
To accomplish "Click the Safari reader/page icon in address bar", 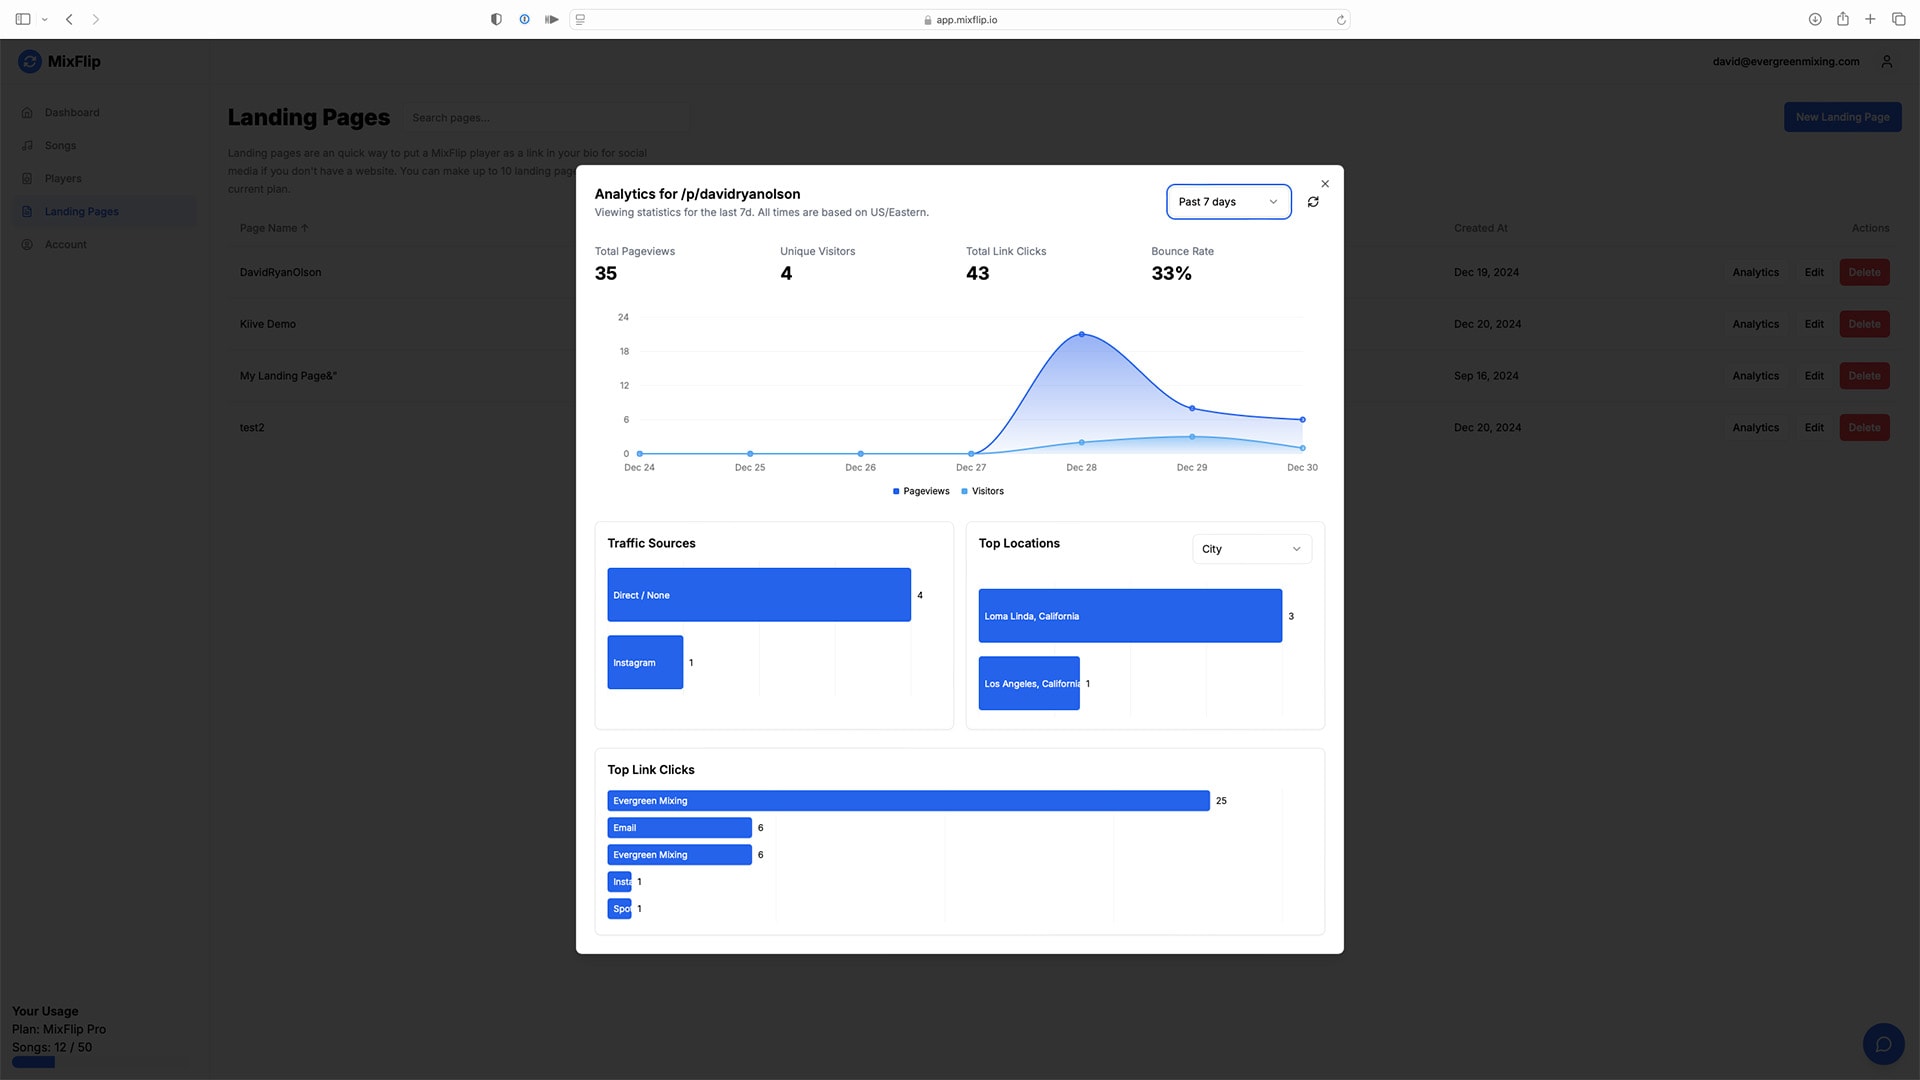I will coord(580,20).
